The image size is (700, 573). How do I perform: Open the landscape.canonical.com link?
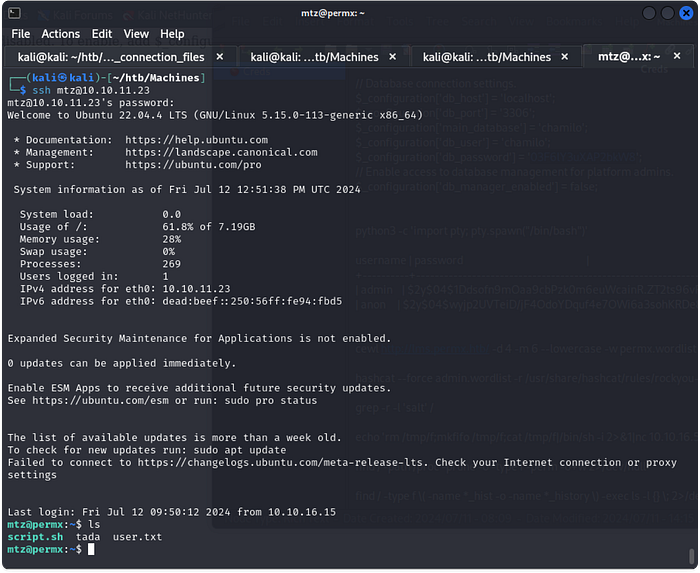click(221, 152)
